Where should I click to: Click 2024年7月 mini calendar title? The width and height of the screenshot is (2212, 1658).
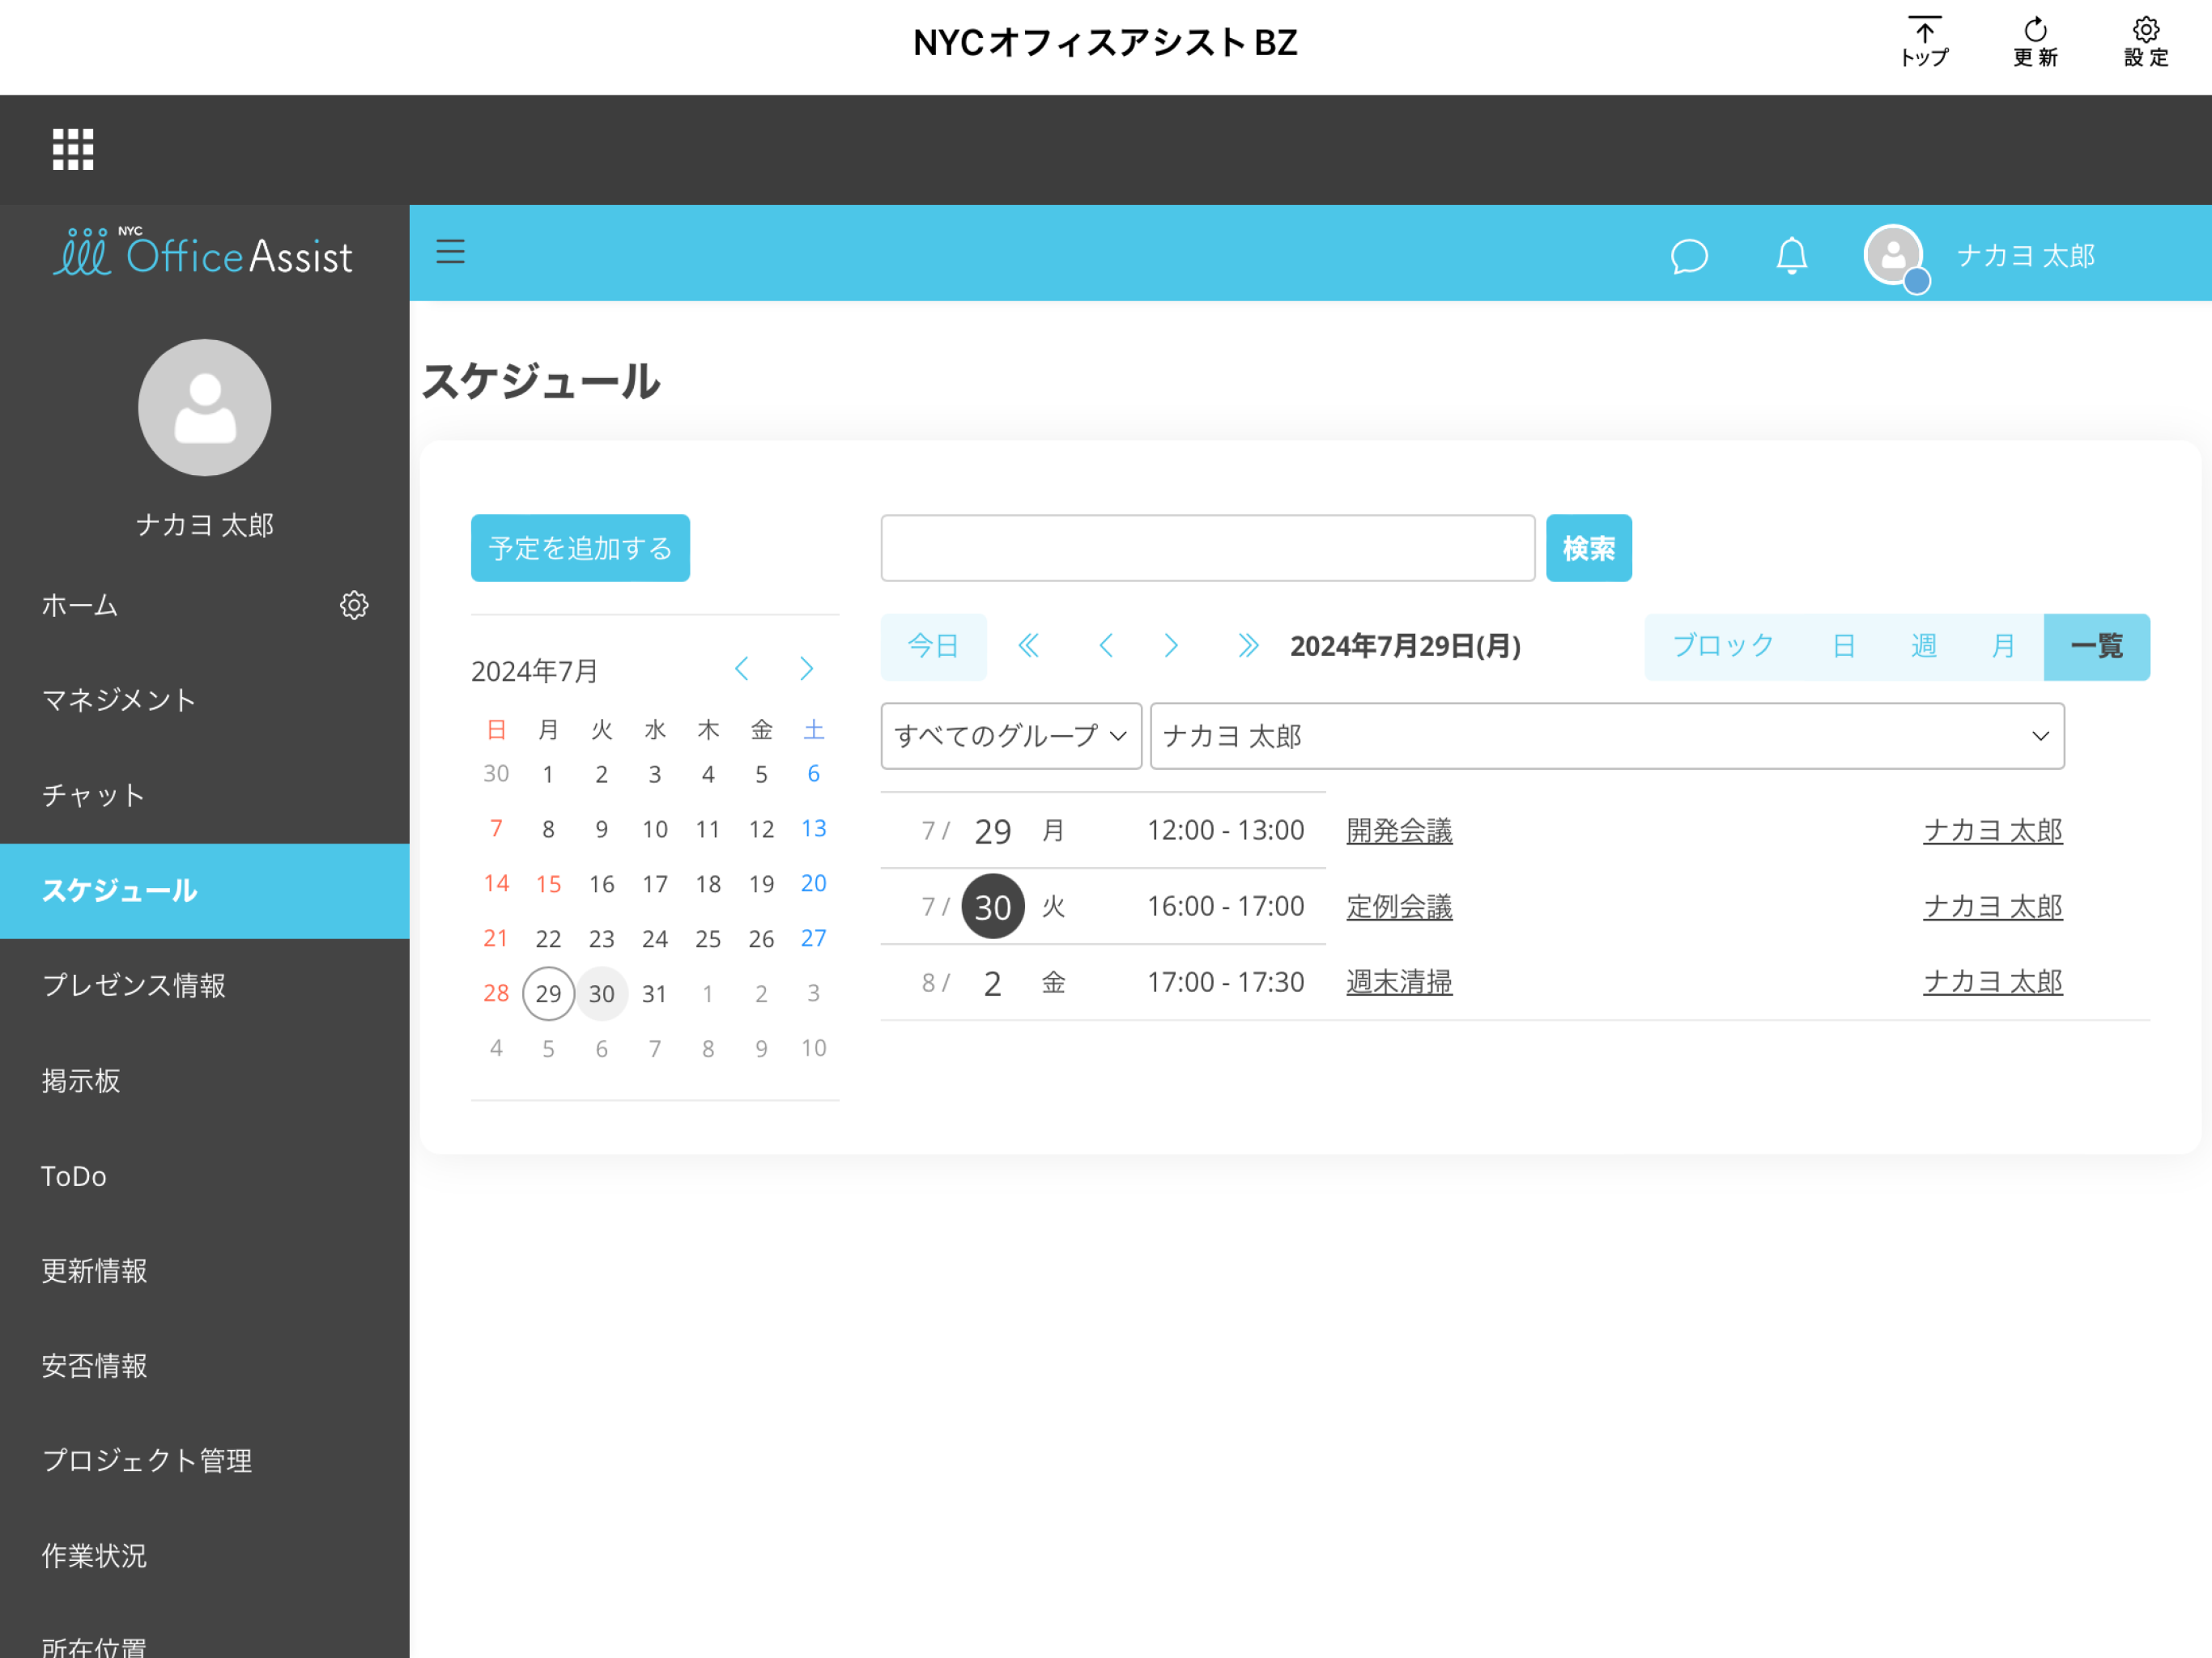click(534, 671)
